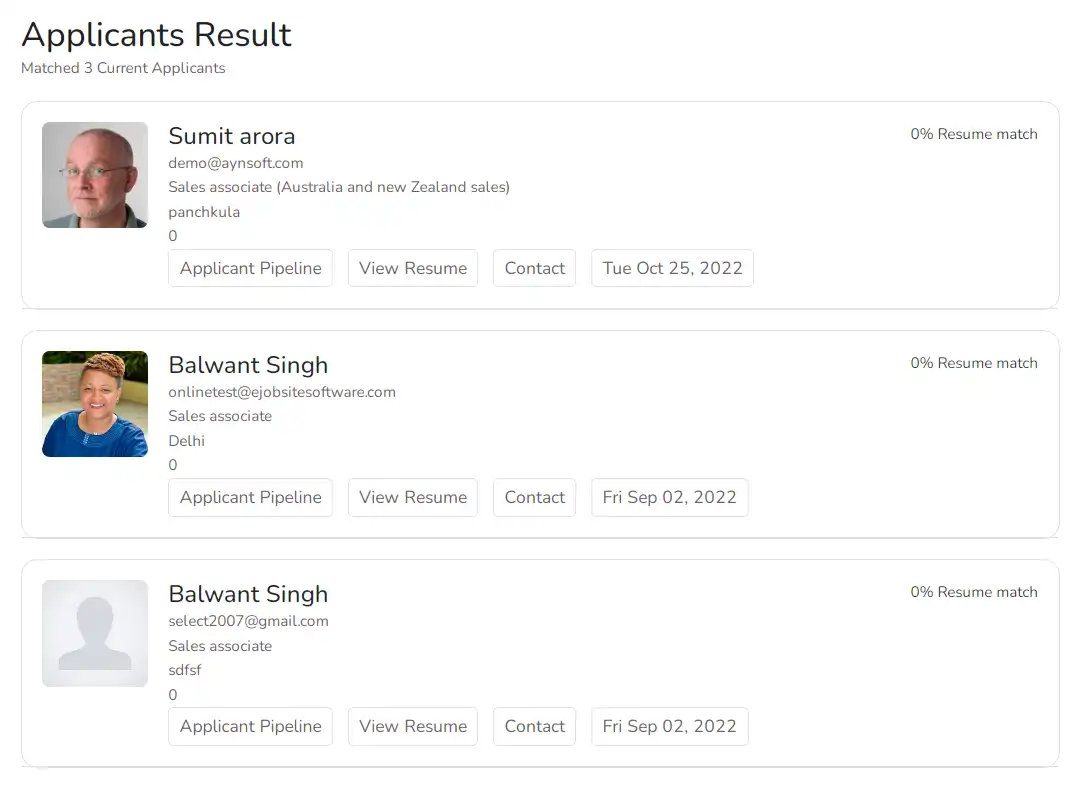
Task: Contact the Delhi-based Balwant Singh
Action: coord(535,497)
